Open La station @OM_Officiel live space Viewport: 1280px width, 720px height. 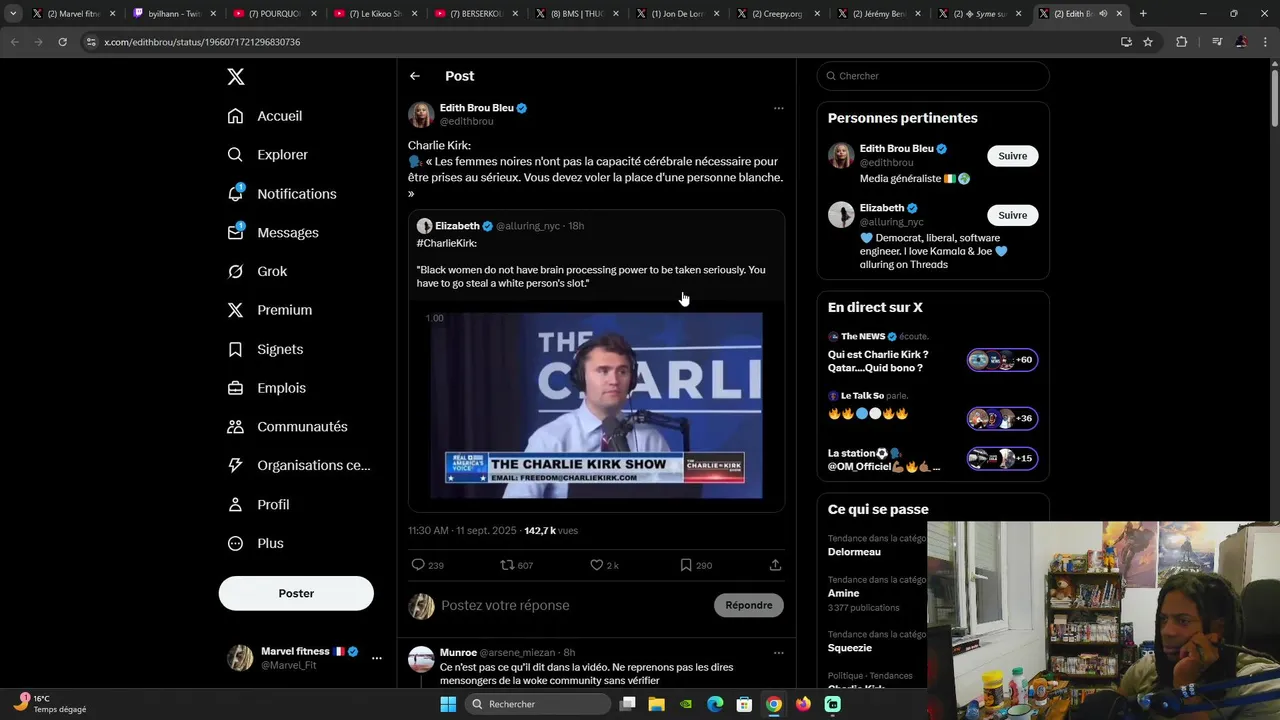[x=933, y=459]
